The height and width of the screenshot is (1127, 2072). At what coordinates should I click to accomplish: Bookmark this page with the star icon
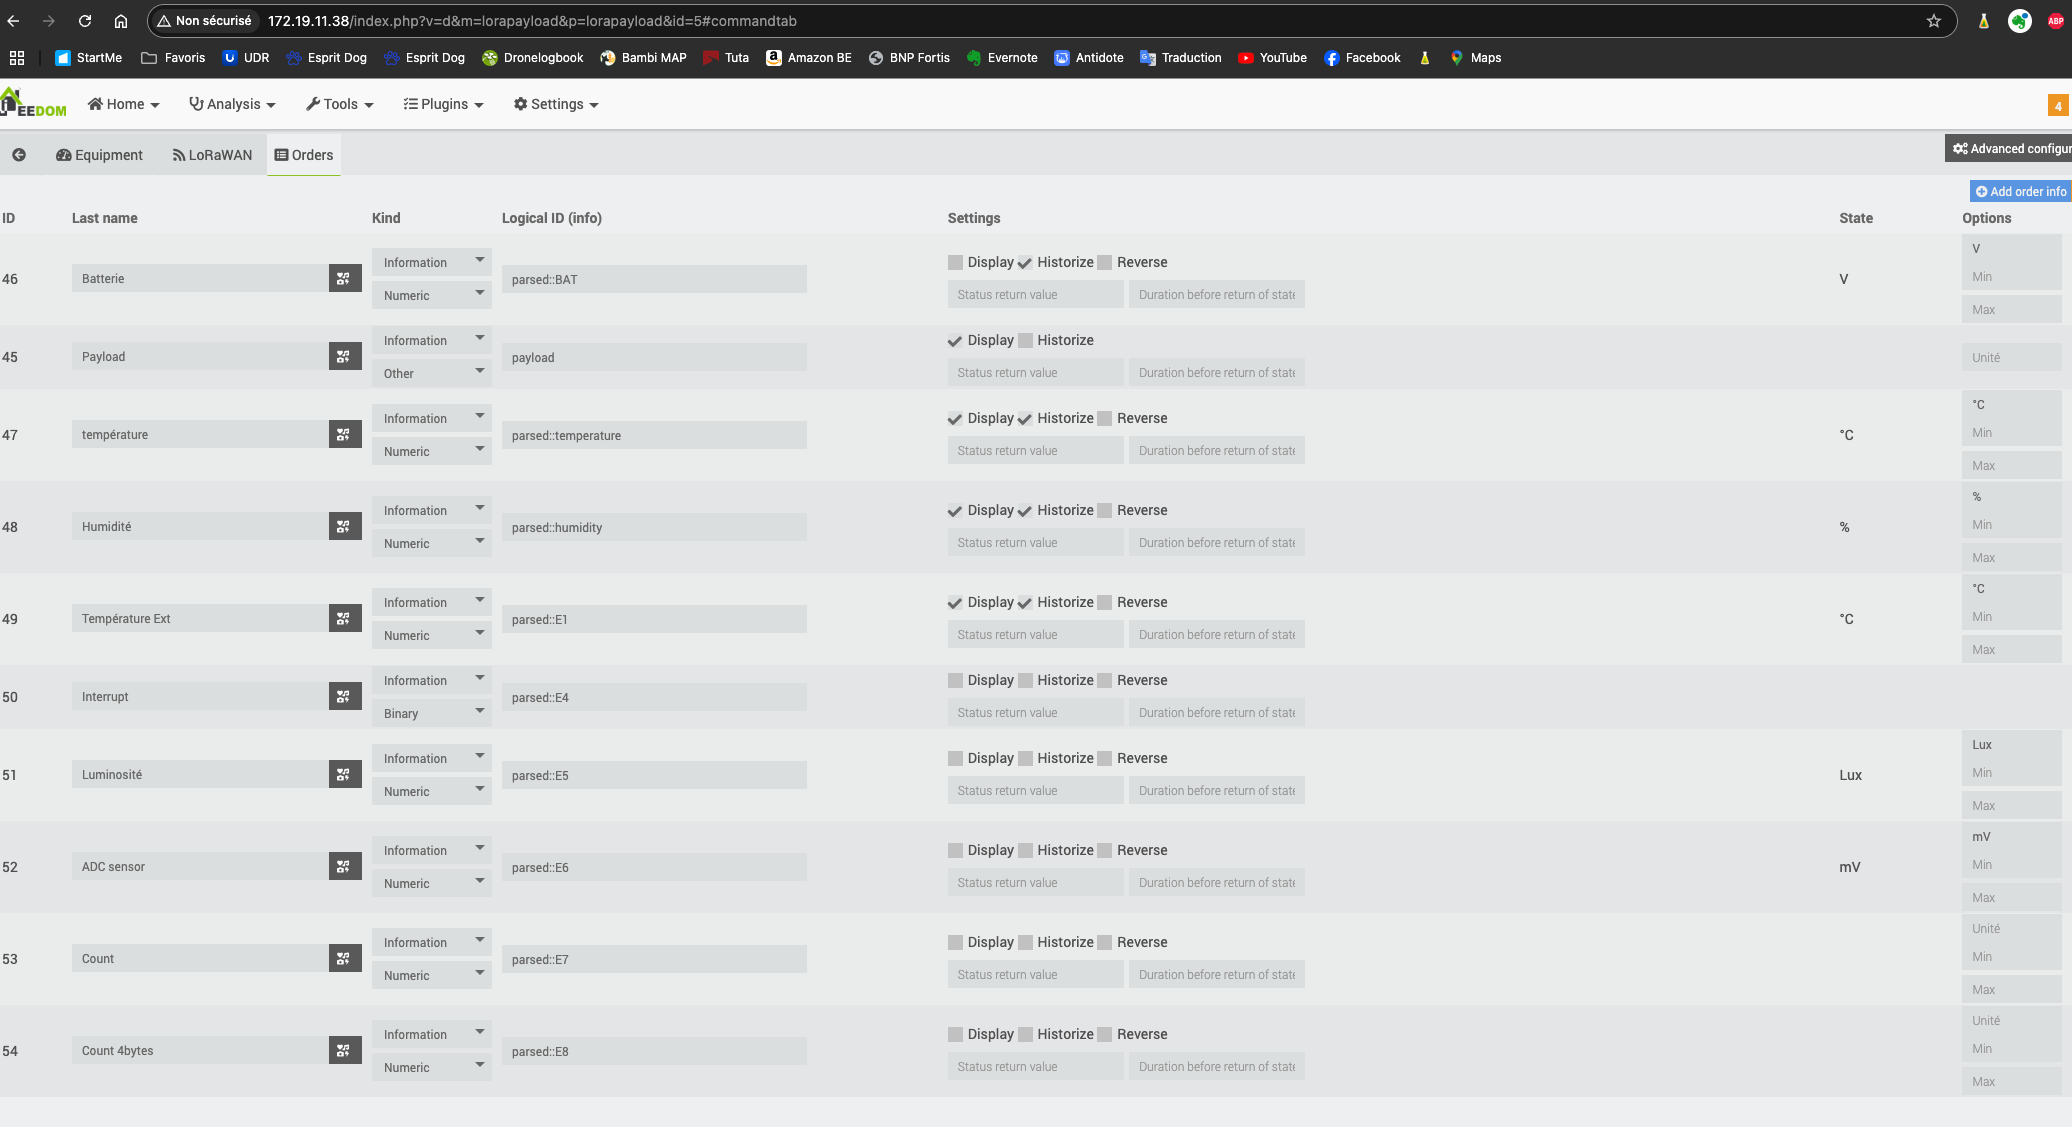[1933, 21]
